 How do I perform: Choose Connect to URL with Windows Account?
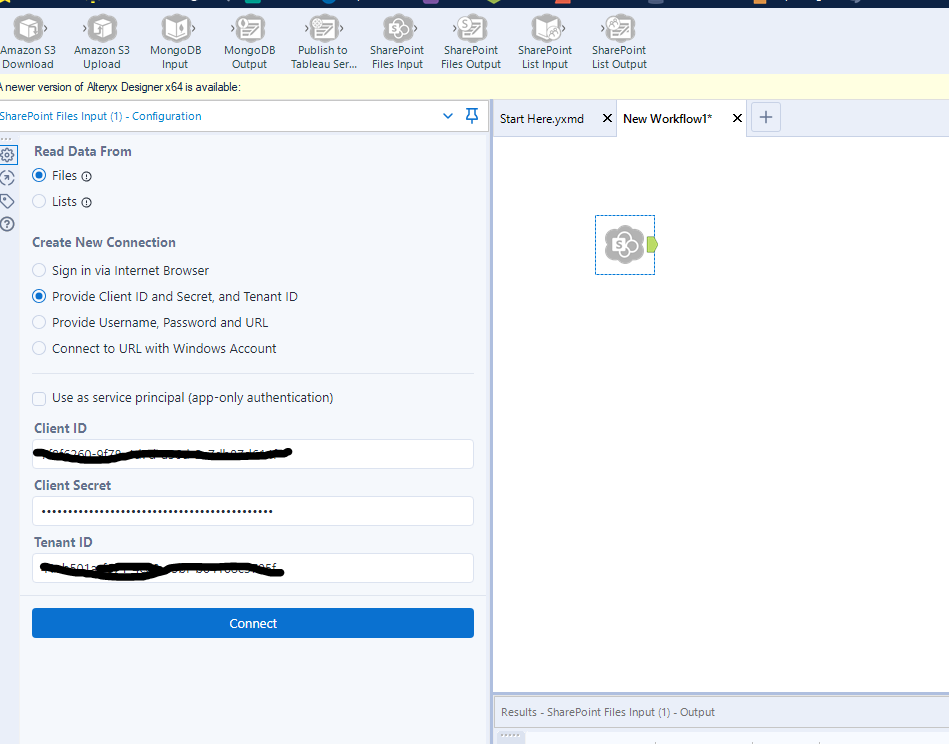click(x=39, y=348)
